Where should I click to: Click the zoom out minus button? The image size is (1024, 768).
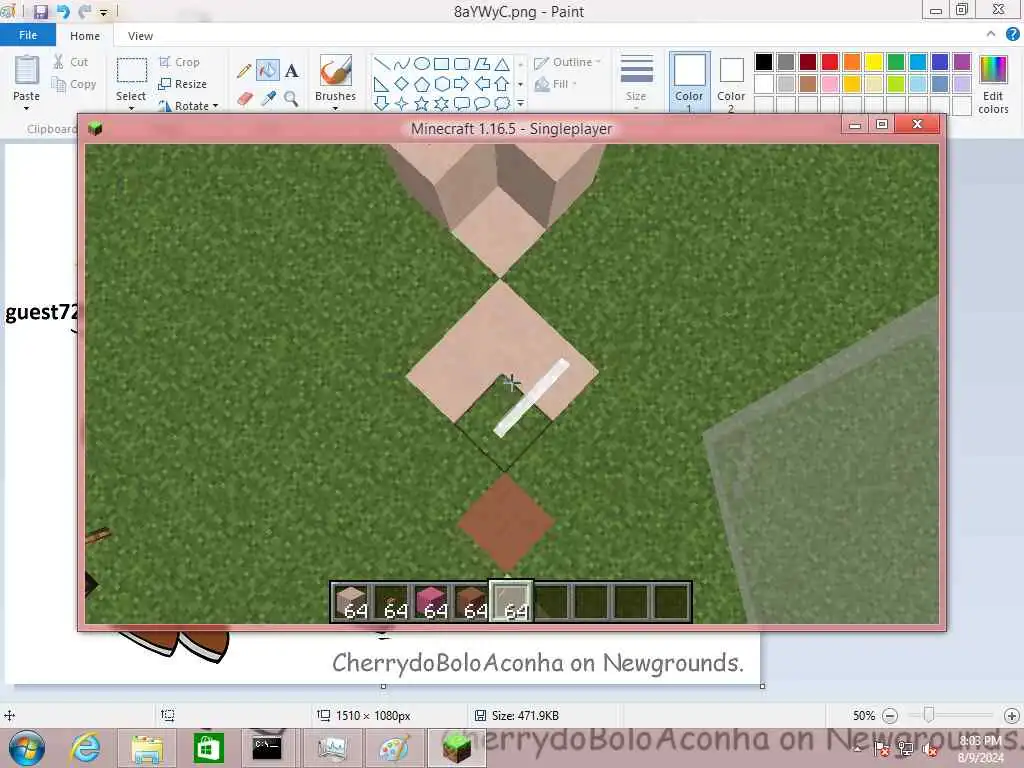pos(890,716)
